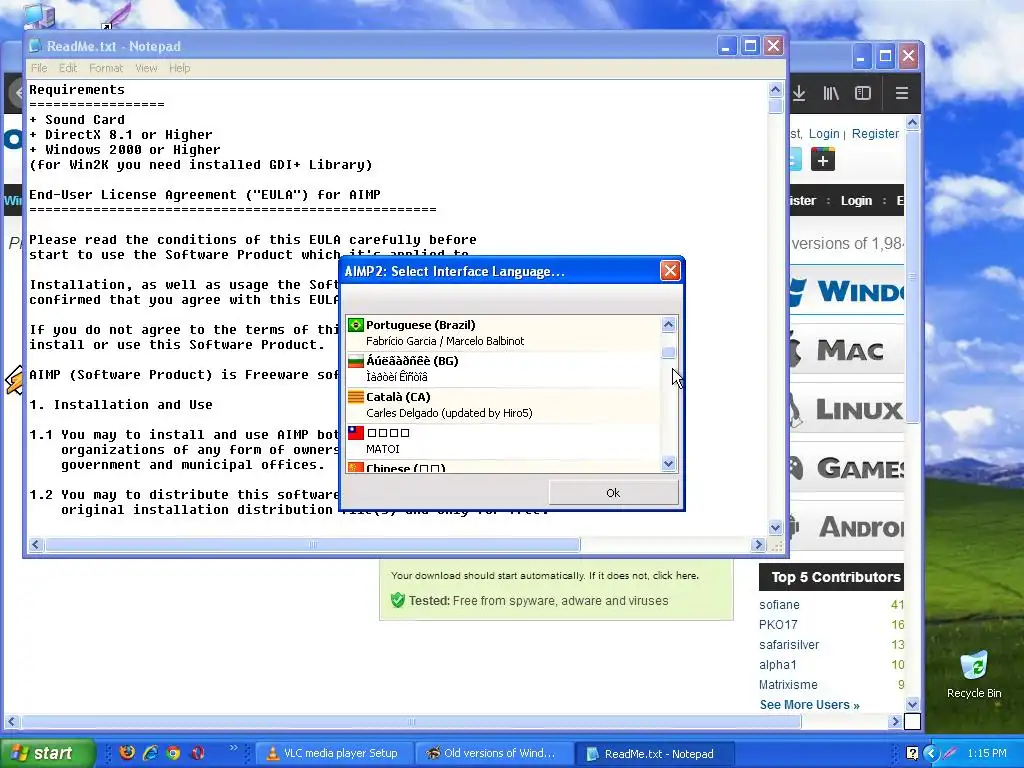Open the Help menu in Notepad
1024x768 pixels.
180,68
